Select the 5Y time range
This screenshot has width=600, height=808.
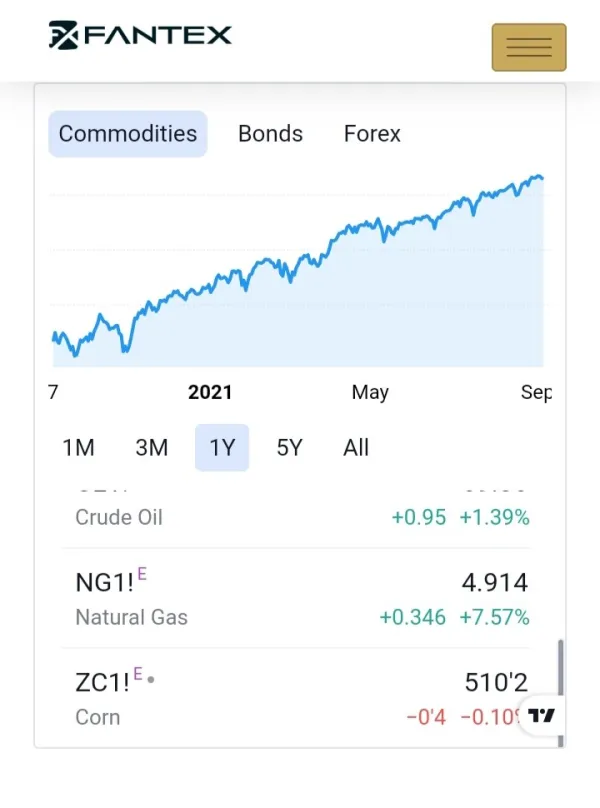[289, 448]
